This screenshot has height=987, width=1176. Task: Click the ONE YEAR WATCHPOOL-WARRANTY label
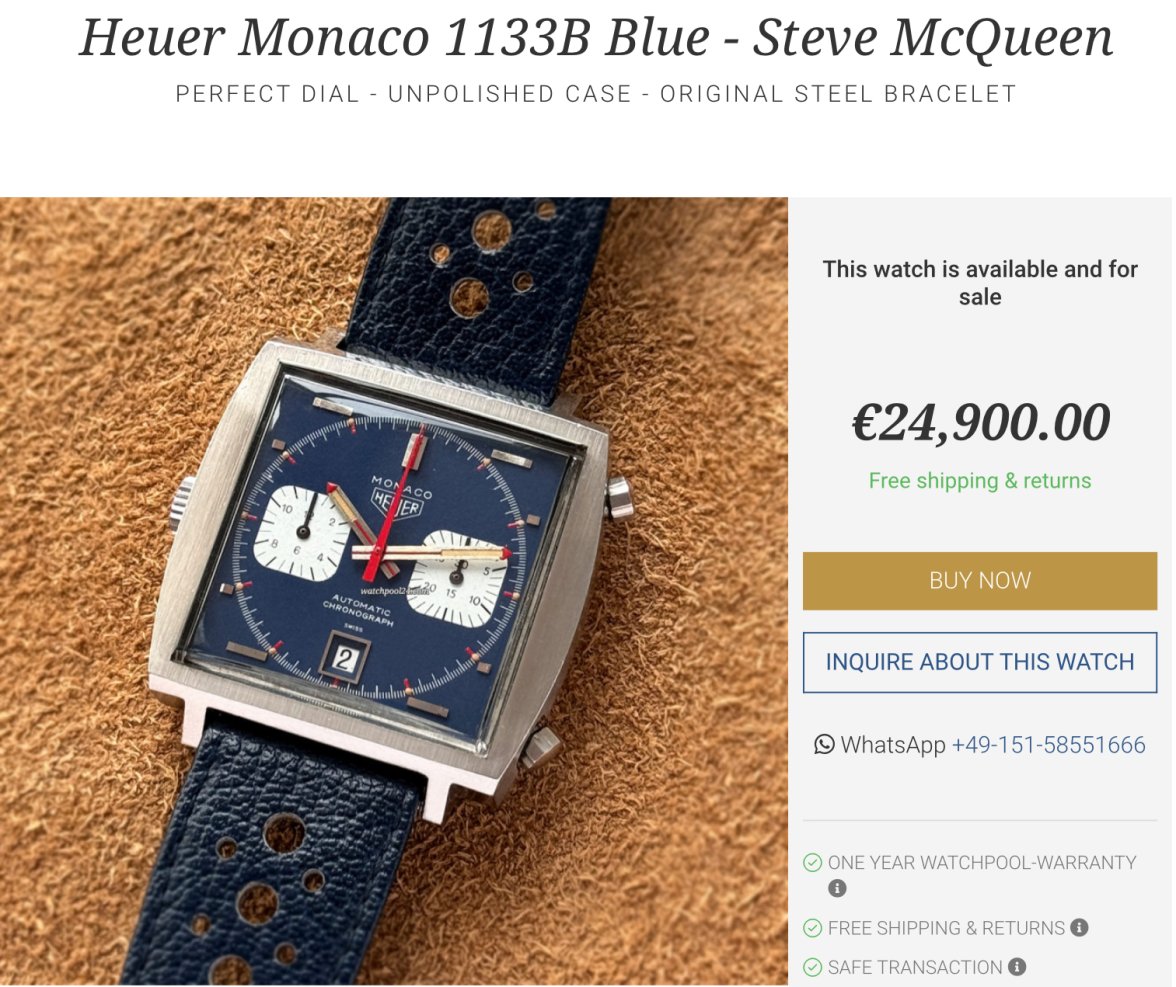click(x=982, y=862)
